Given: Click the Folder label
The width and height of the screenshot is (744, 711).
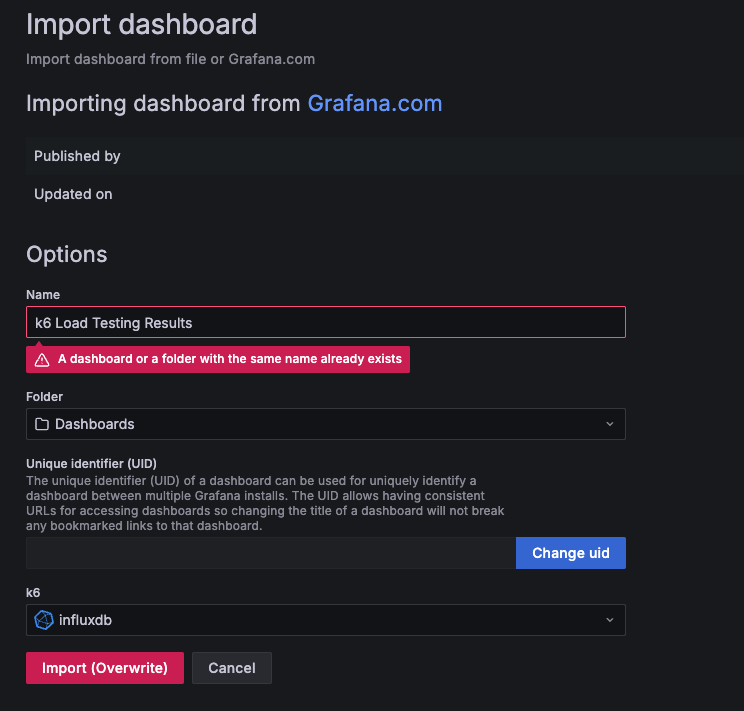Looking at the screenshot, I should tap(44, 396).
